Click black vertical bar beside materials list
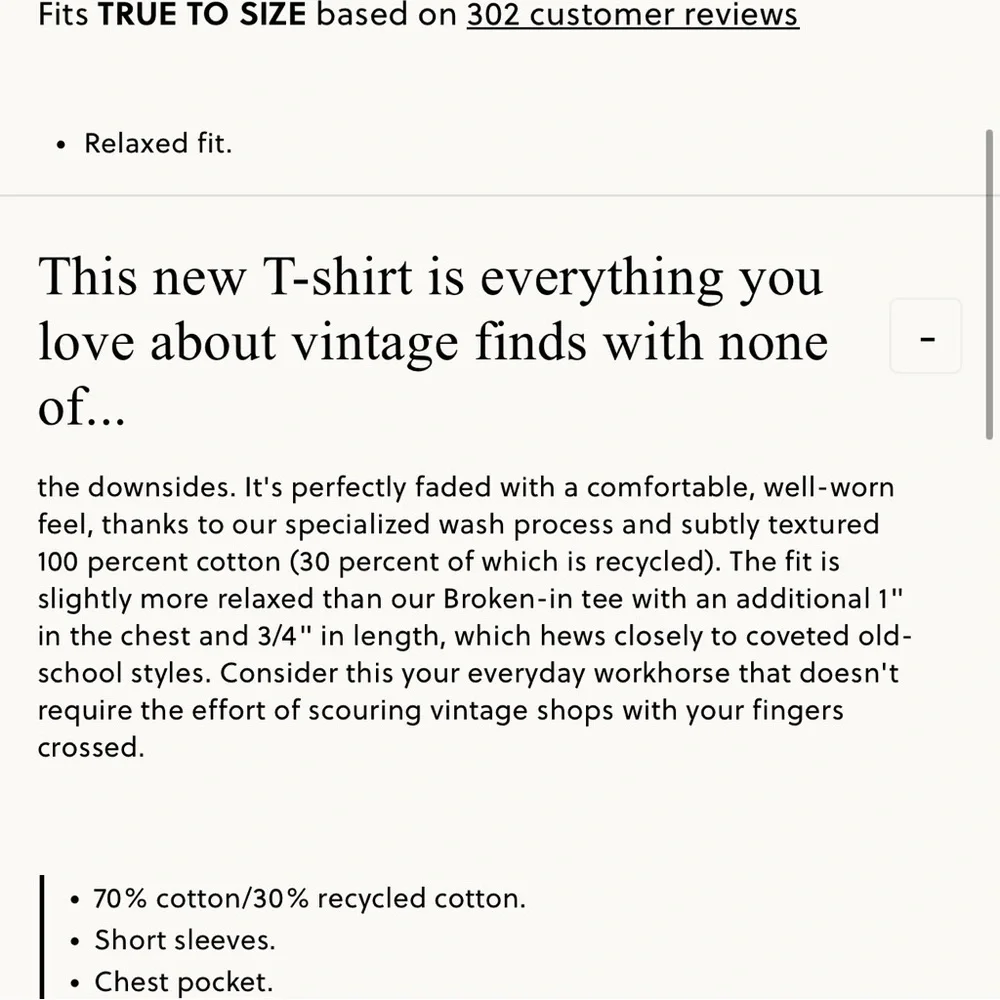This screenshot has width=1000, height=1000. (42, 937)
